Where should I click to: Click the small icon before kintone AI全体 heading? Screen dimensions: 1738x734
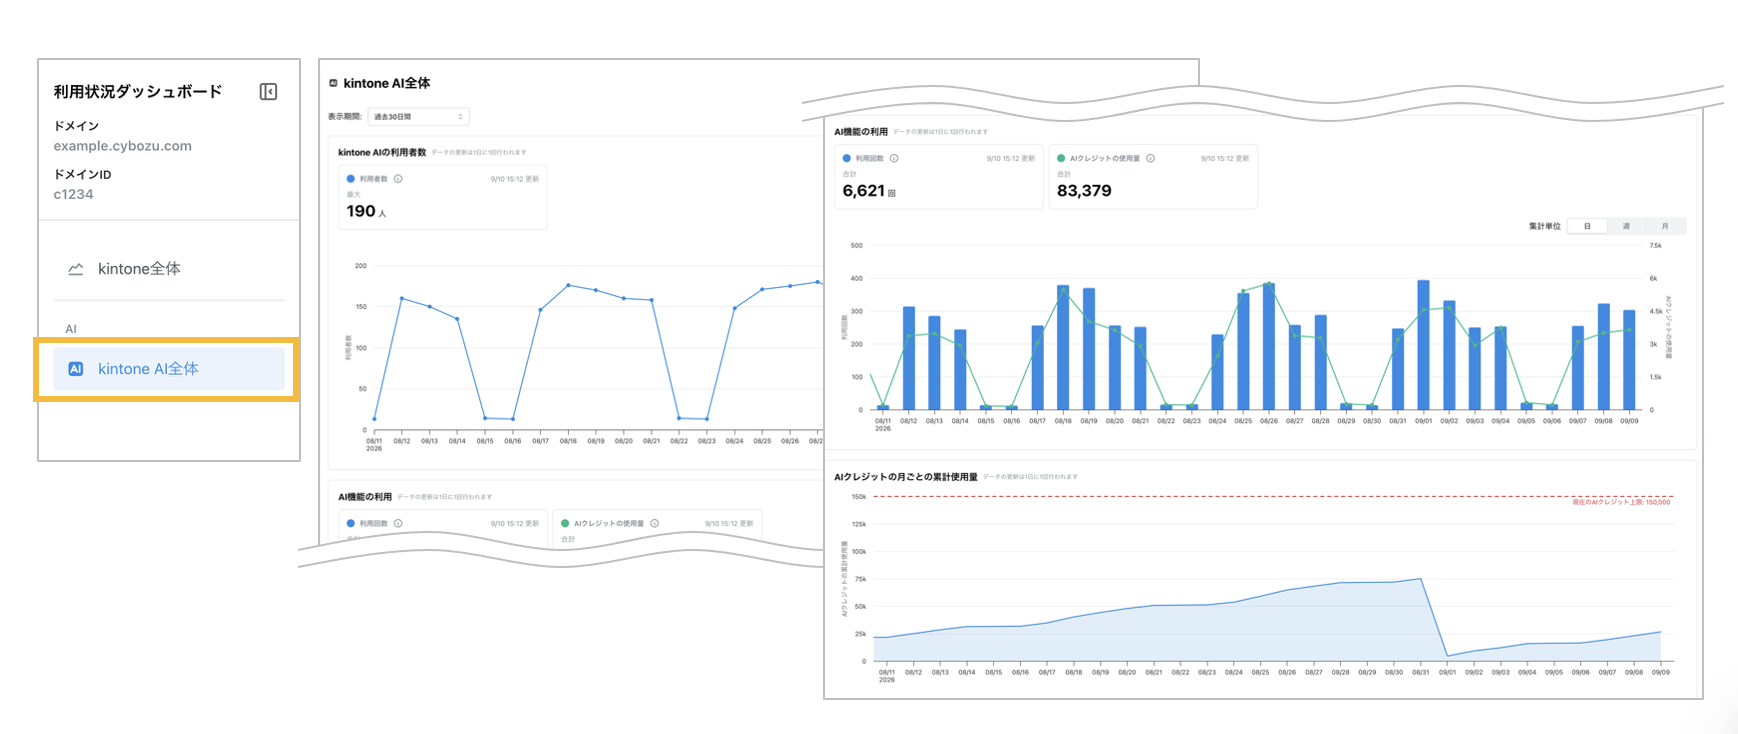point(334,83)
